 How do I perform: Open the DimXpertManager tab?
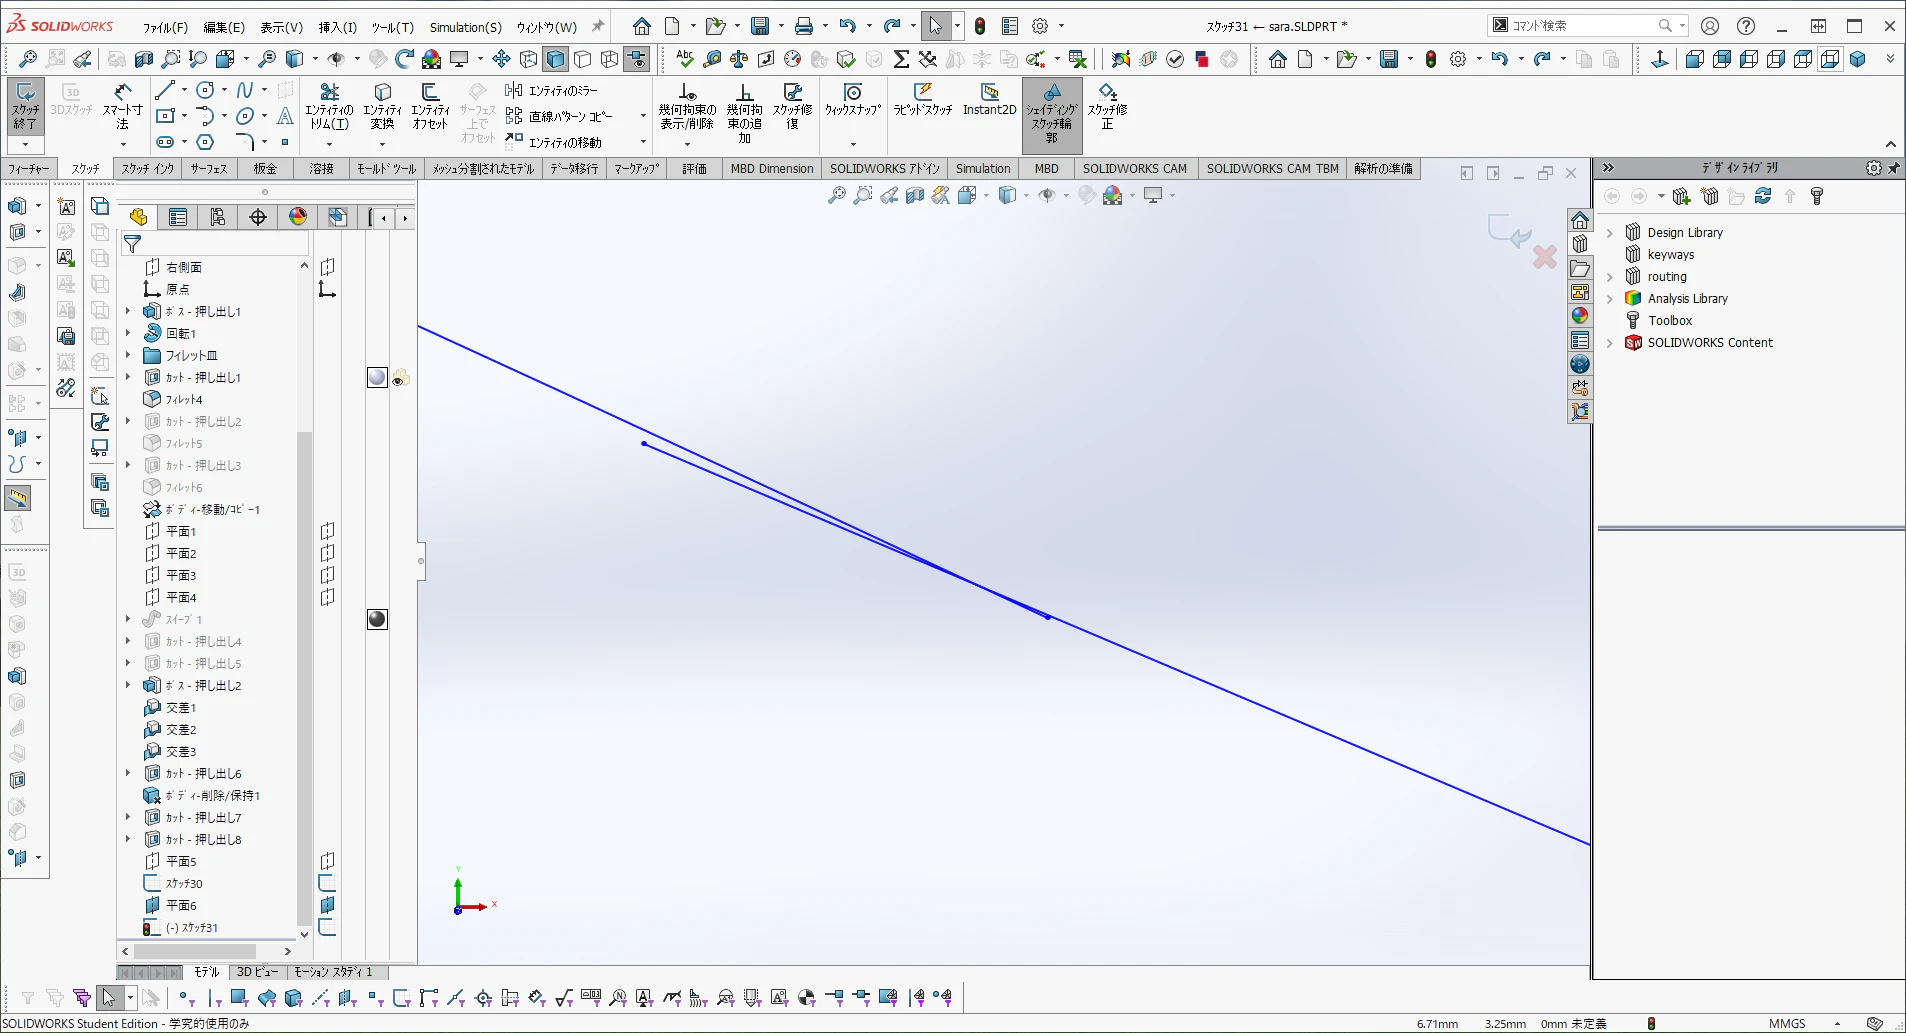point(258,217)
